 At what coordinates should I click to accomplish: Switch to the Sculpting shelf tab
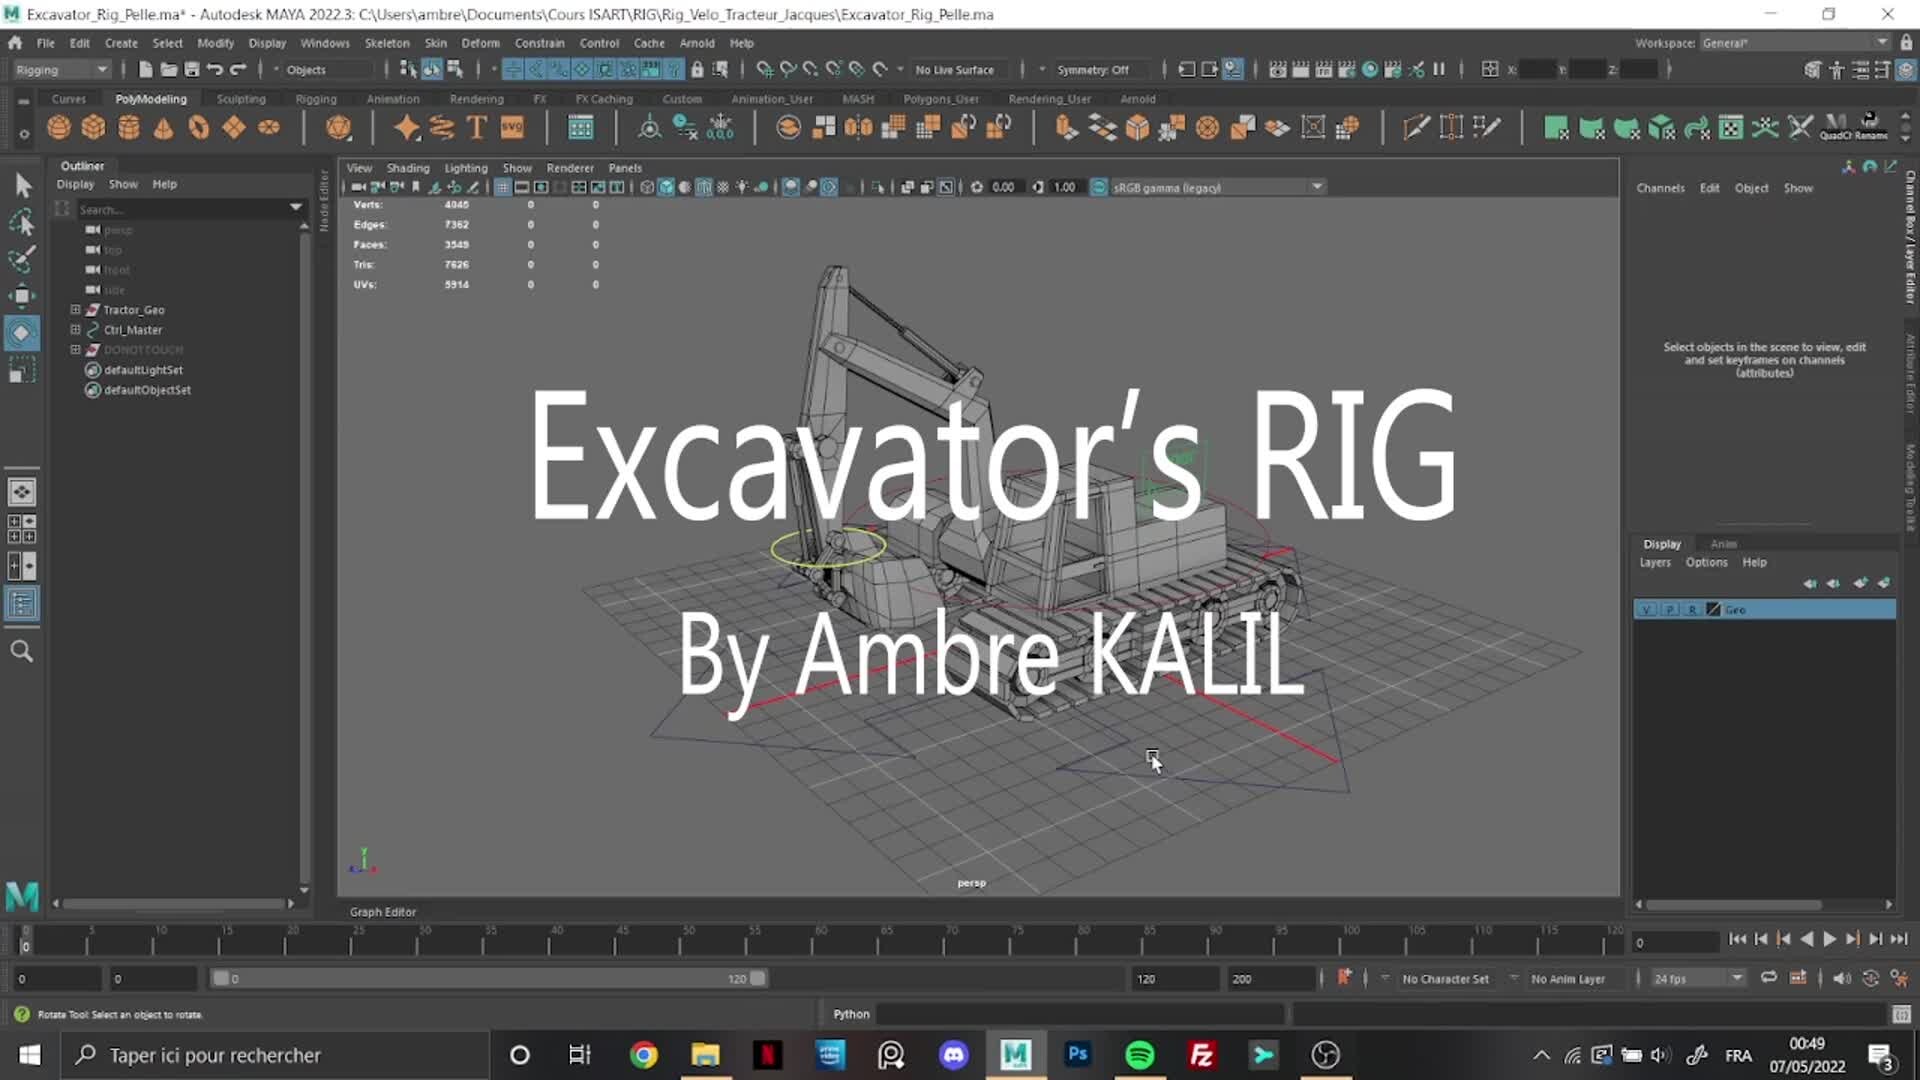pyautogui.click(x=240, y=98)
